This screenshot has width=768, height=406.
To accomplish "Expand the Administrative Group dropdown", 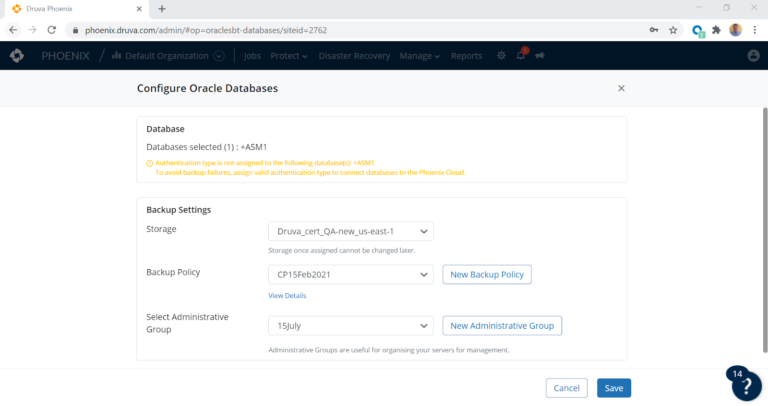I will tap(350, 325).
